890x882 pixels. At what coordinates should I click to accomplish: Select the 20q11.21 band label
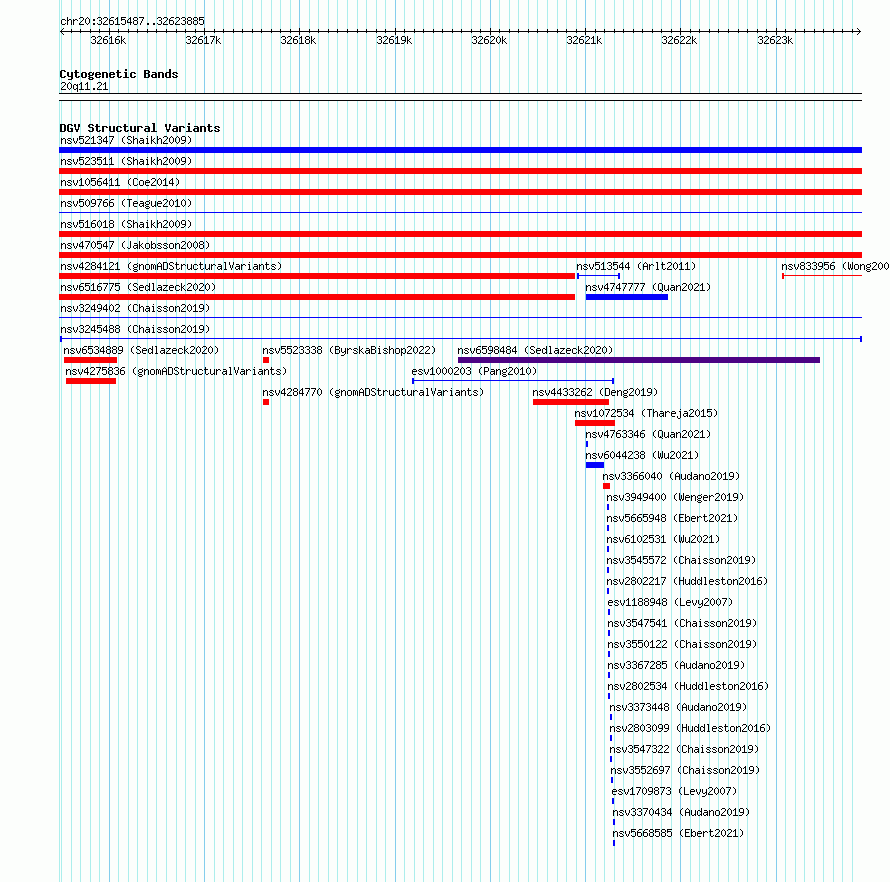84,86
